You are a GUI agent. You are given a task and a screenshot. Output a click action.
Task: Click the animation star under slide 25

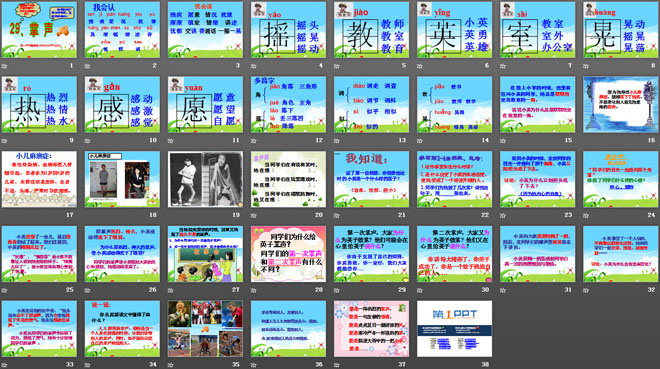(4, 290)
